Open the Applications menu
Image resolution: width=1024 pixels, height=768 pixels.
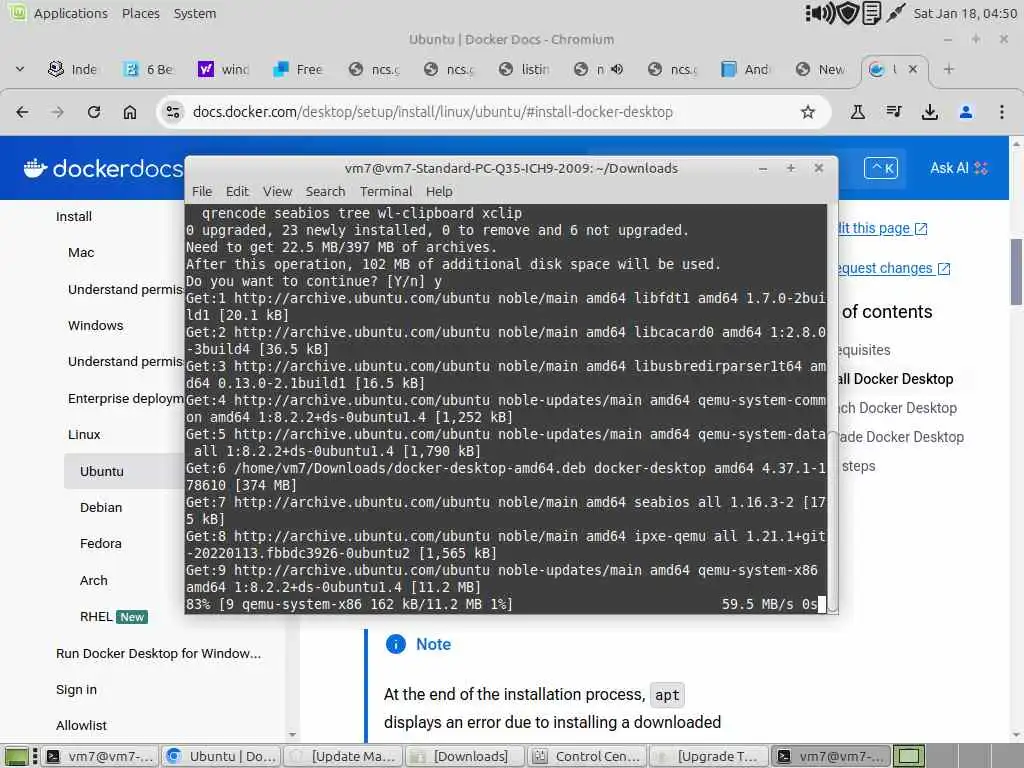click(71, 13)
